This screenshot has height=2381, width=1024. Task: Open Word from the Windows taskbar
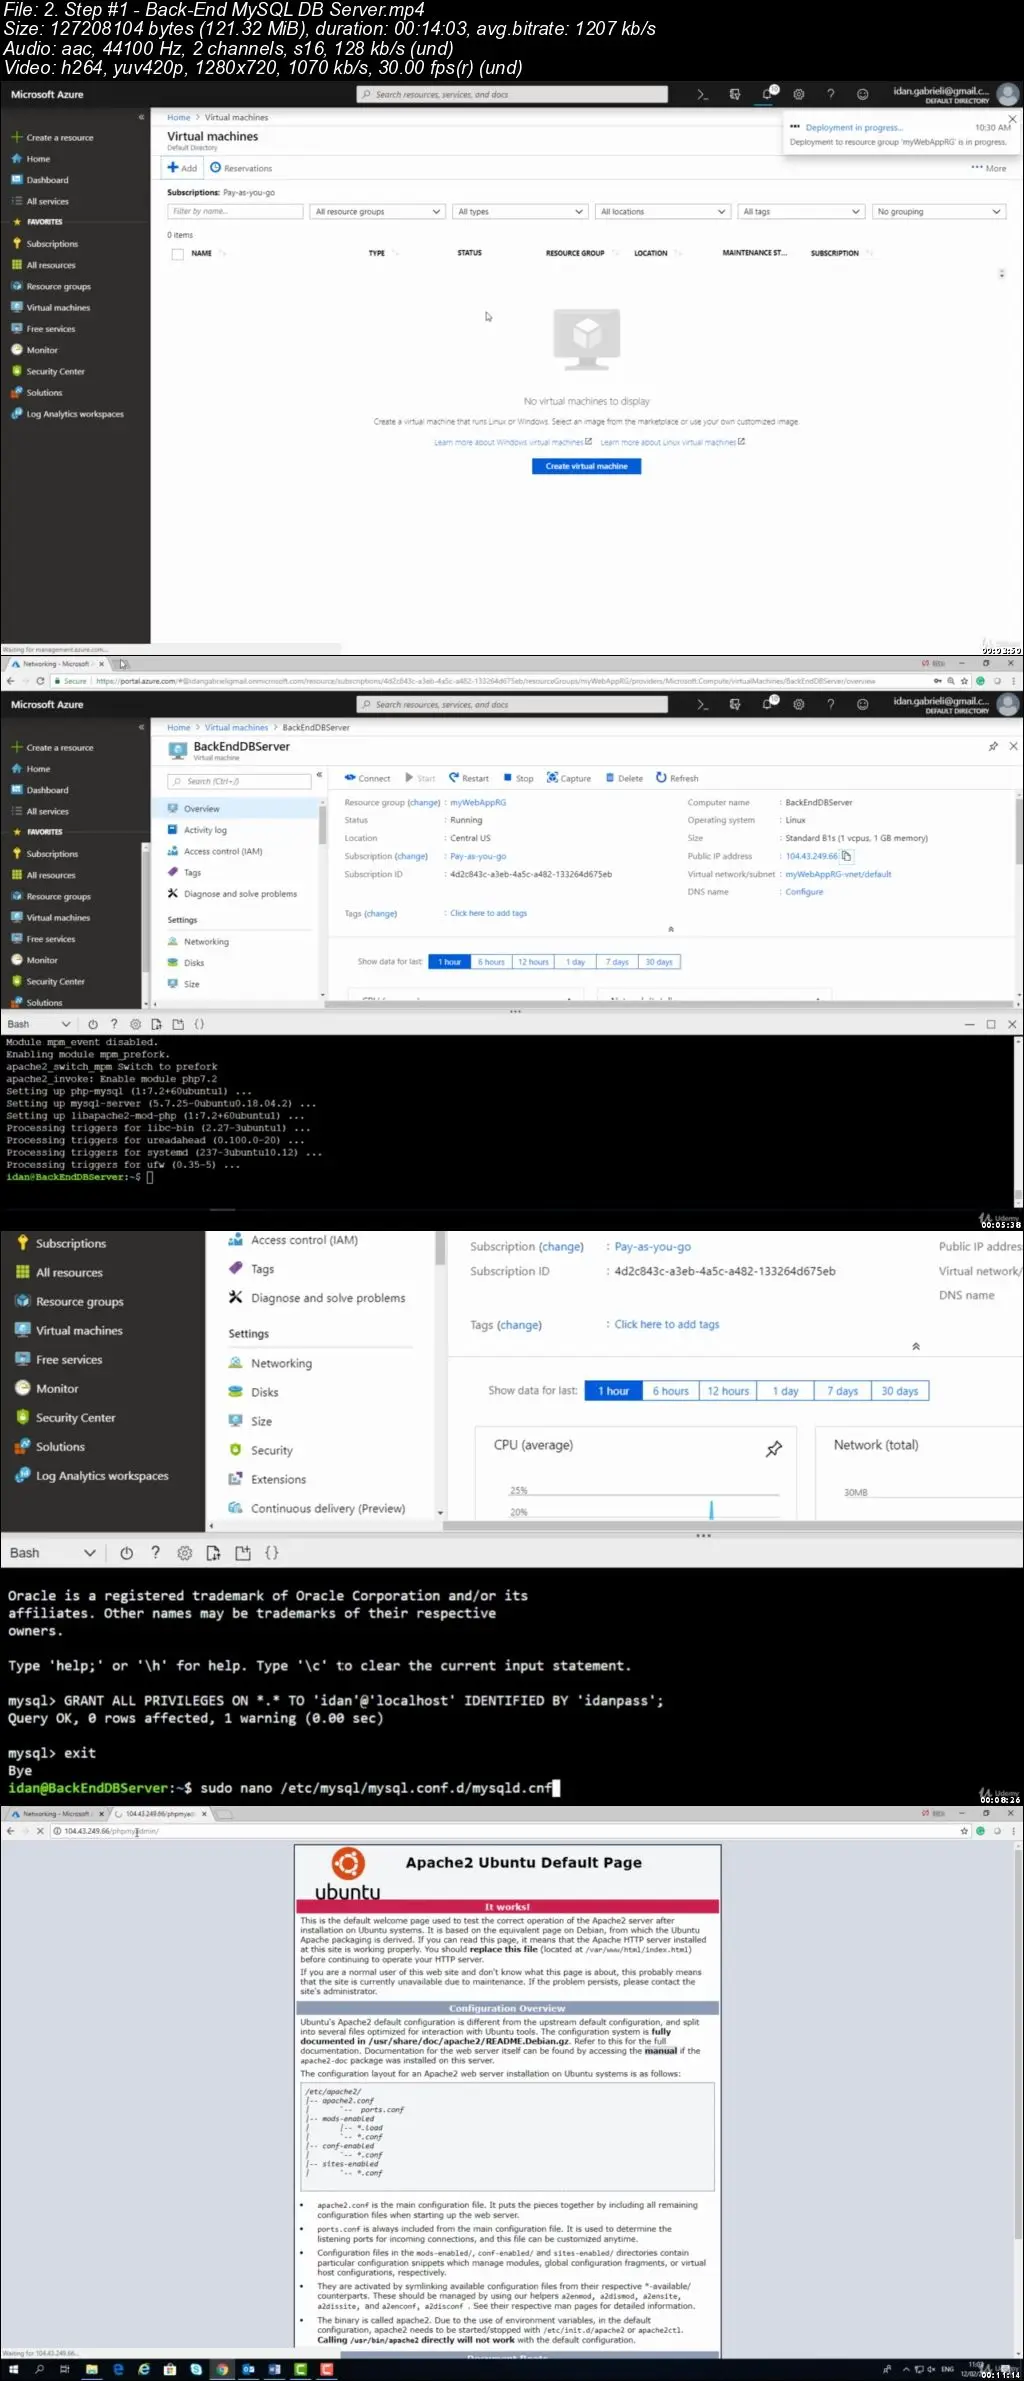(x=274, y=2369)
